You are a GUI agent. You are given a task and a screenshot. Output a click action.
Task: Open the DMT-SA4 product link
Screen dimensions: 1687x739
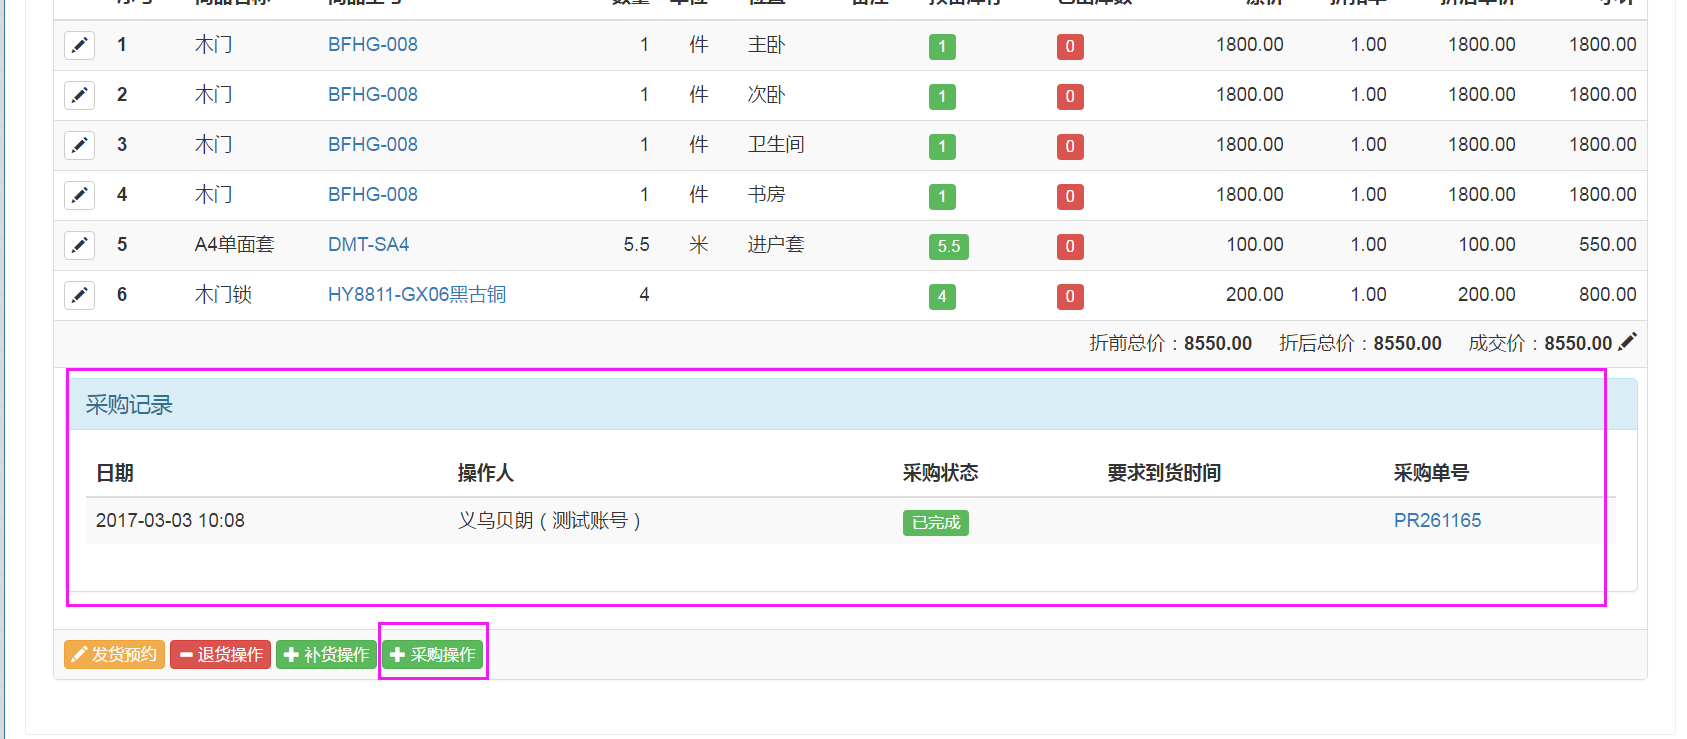368,244
